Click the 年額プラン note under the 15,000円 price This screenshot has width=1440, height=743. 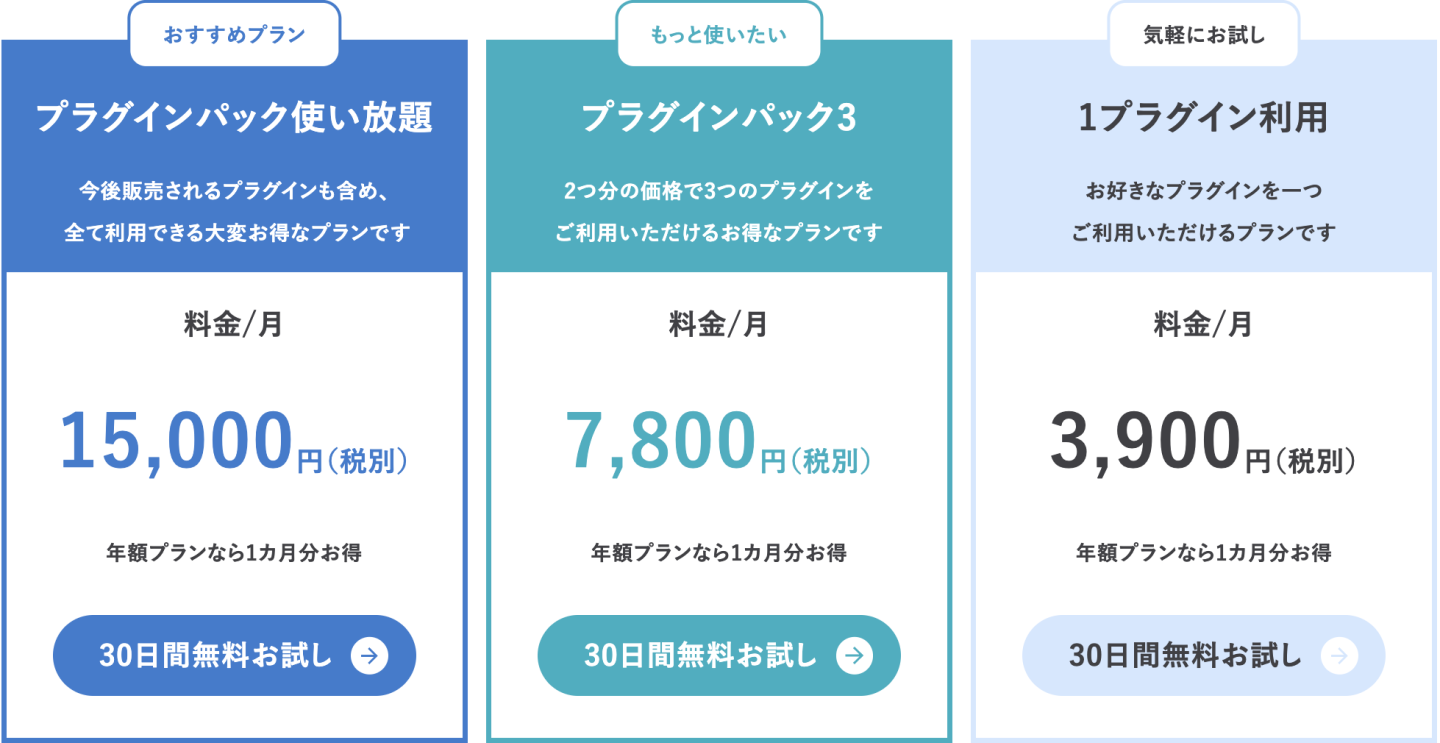click(x=234, y=552)
